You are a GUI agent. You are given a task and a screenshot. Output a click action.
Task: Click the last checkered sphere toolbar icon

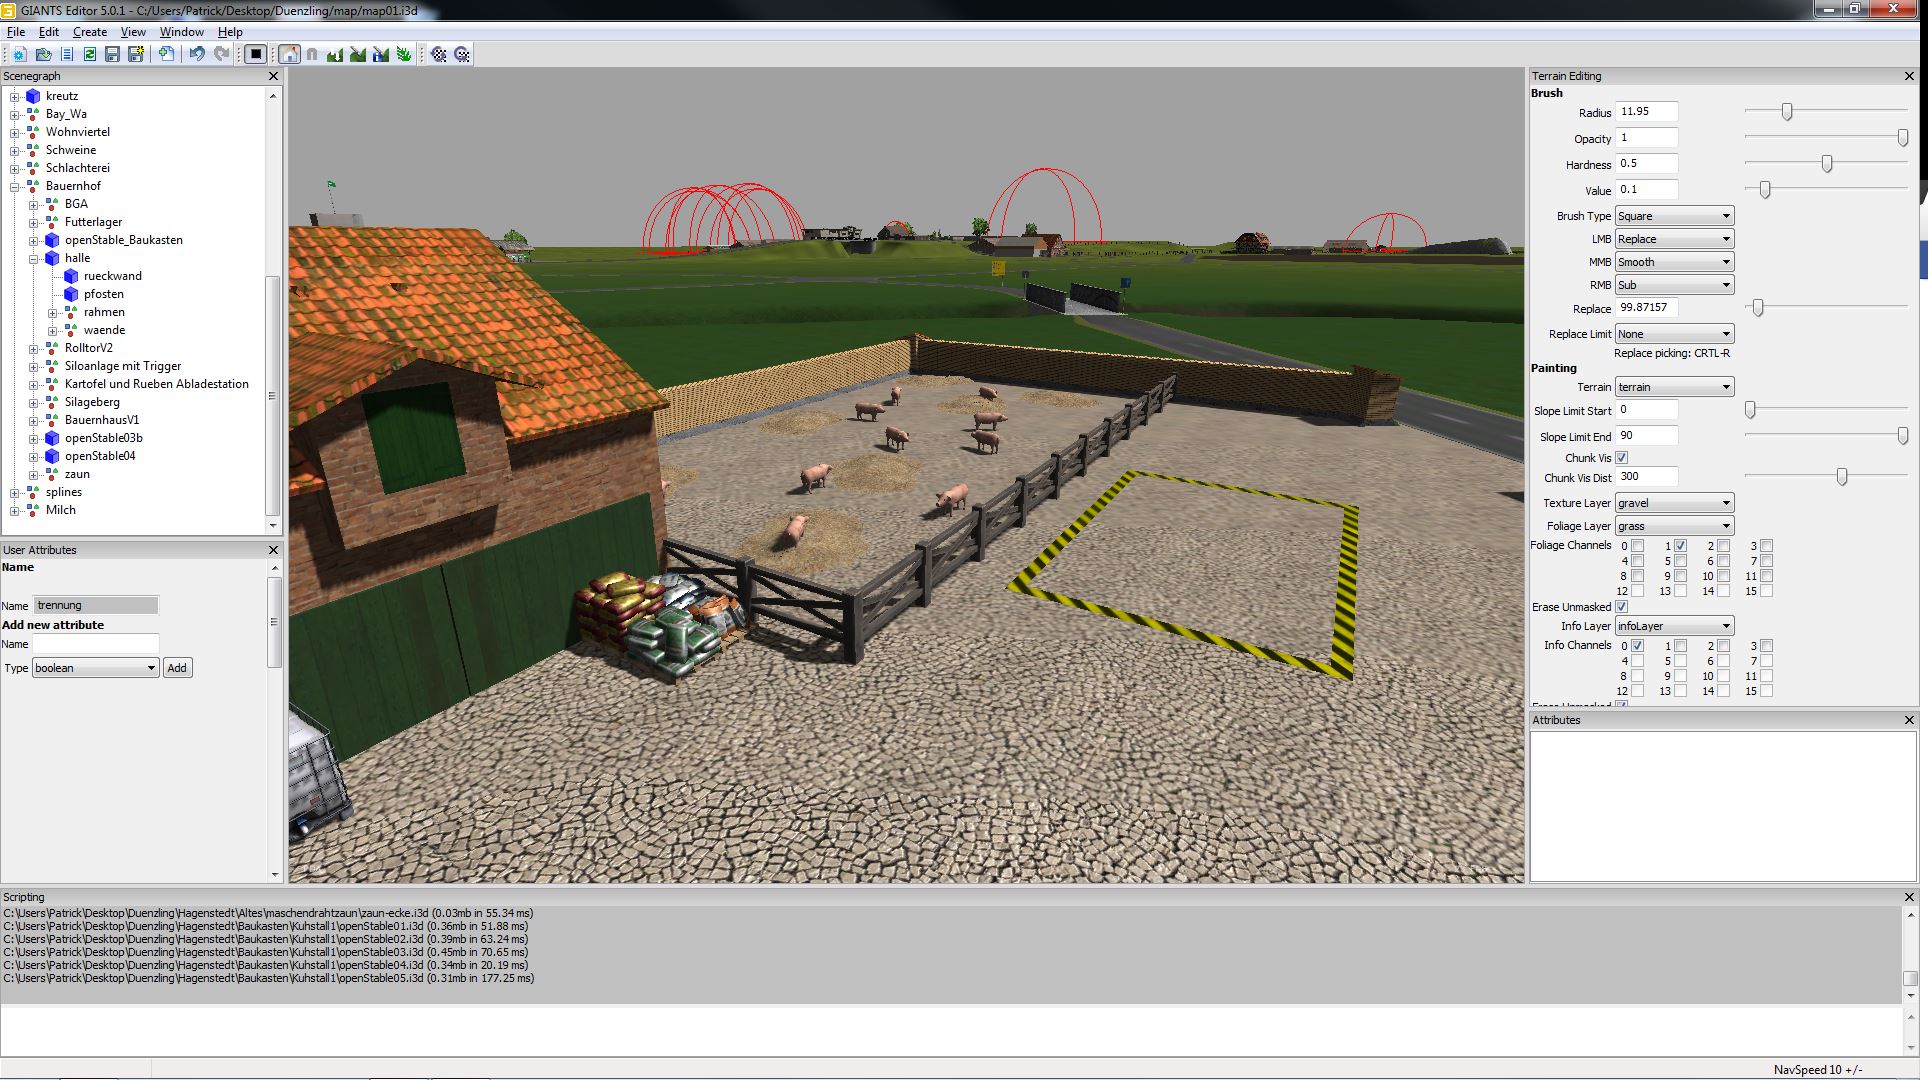[x=462, y=54]
